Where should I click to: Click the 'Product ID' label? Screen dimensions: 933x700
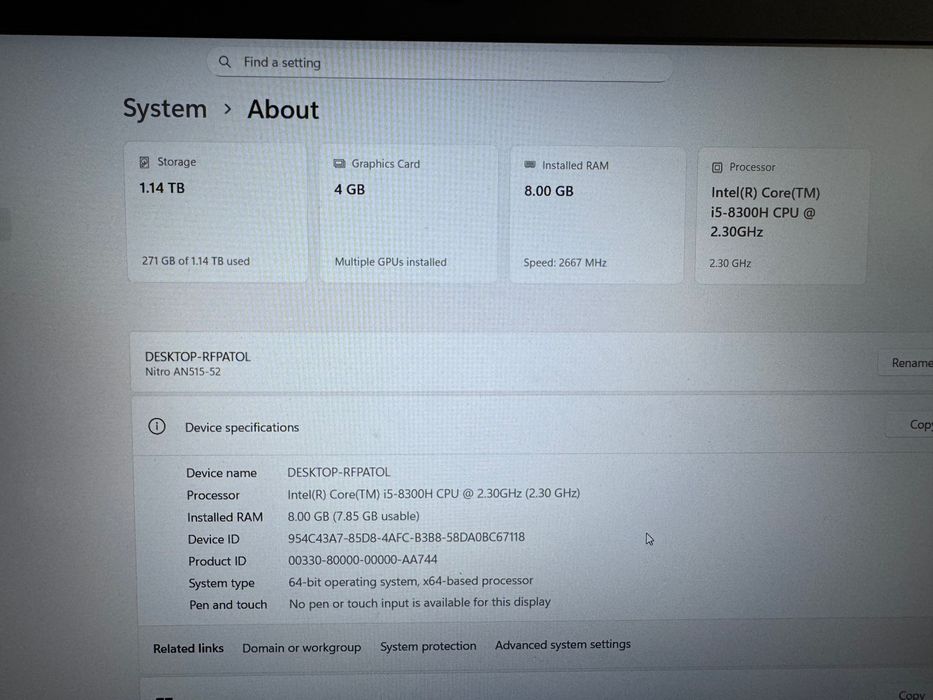[x=217, y=561]
